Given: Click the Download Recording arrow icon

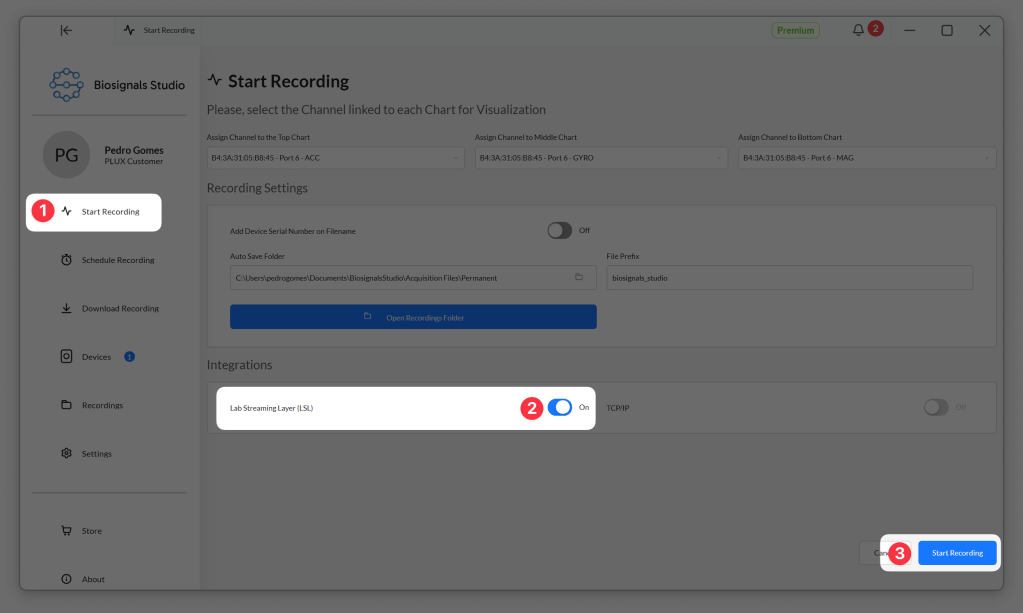Looking at the screenshot, I should click(x=67, y=308).
